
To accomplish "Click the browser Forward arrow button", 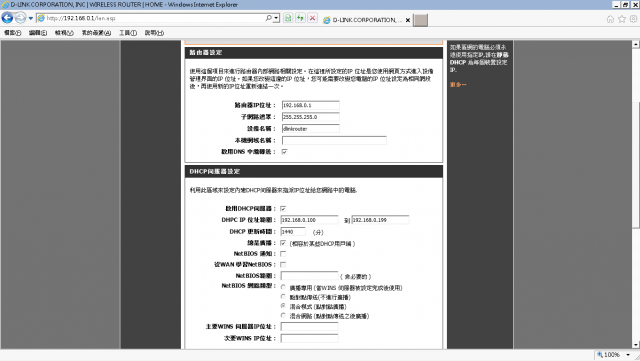I will click(20, 18).
